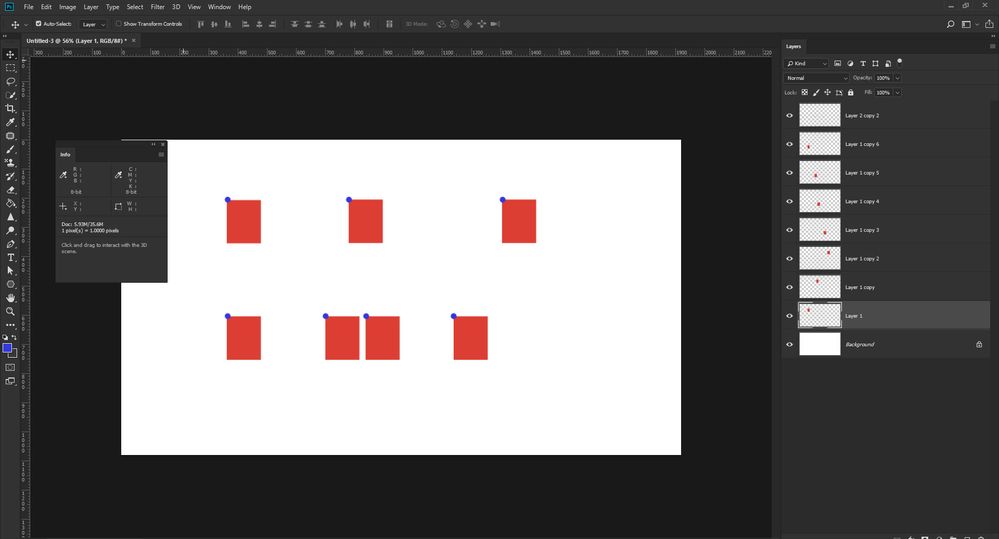The image size is (999, 539).
Task: Select the Layer 1 copy row
Action: [886, 287]
